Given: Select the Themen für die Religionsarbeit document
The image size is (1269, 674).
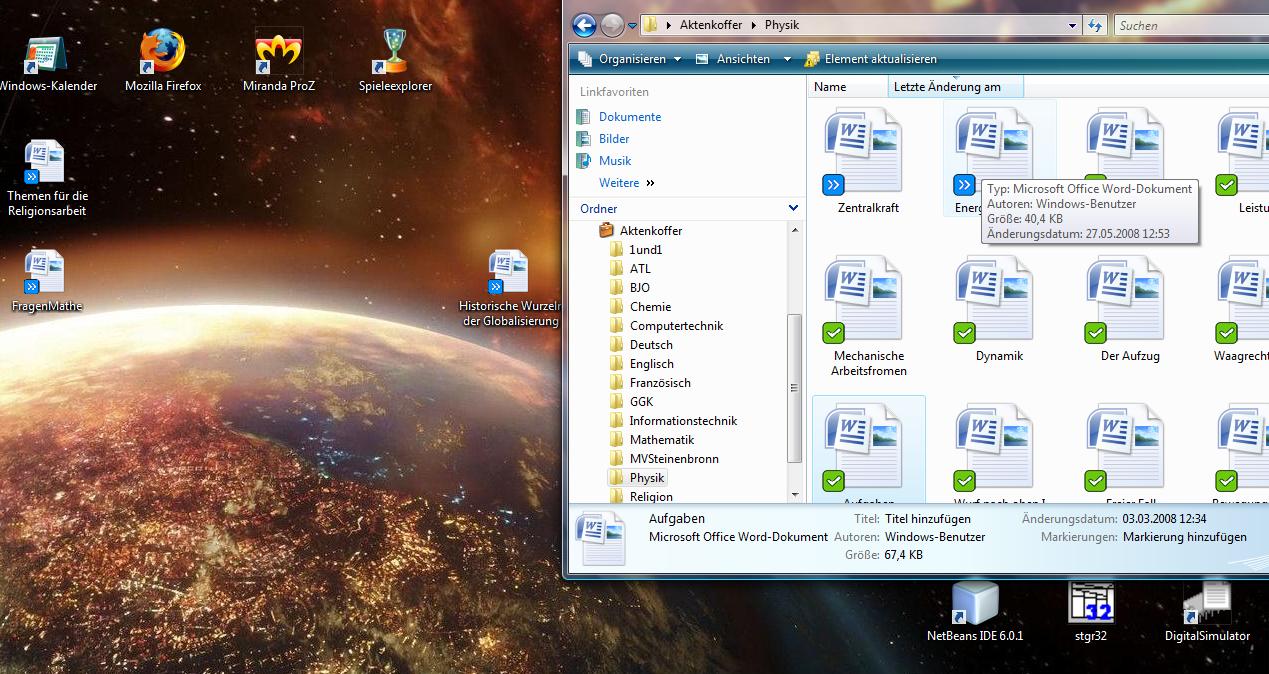Looking at the screenshot, I should click(x=46, y=178).
